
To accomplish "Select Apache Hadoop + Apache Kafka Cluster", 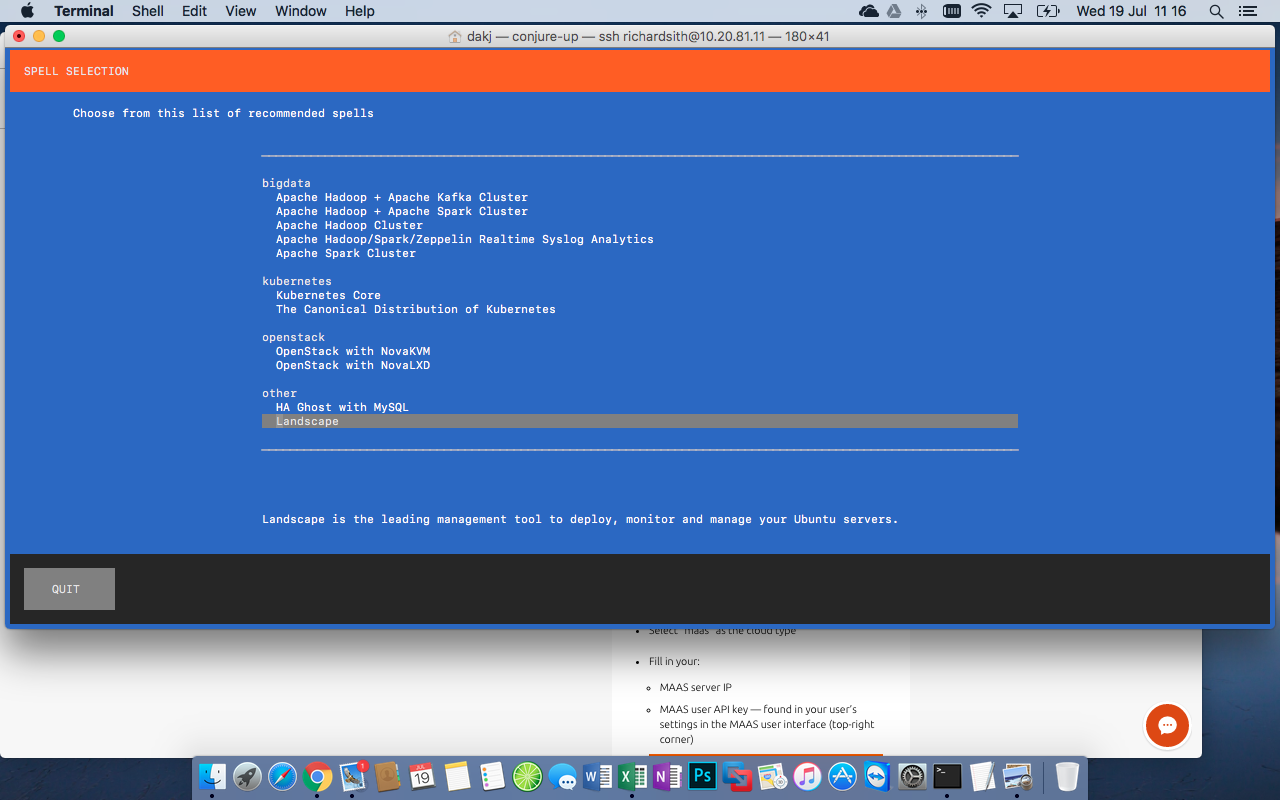I will point(402,197).
